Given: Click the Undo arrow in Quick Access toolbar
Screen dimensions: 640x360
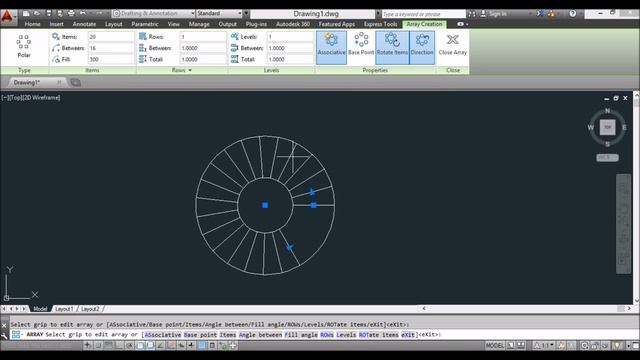Looking at the screenshot, I should pyautogui.click(x=82, y=13).
